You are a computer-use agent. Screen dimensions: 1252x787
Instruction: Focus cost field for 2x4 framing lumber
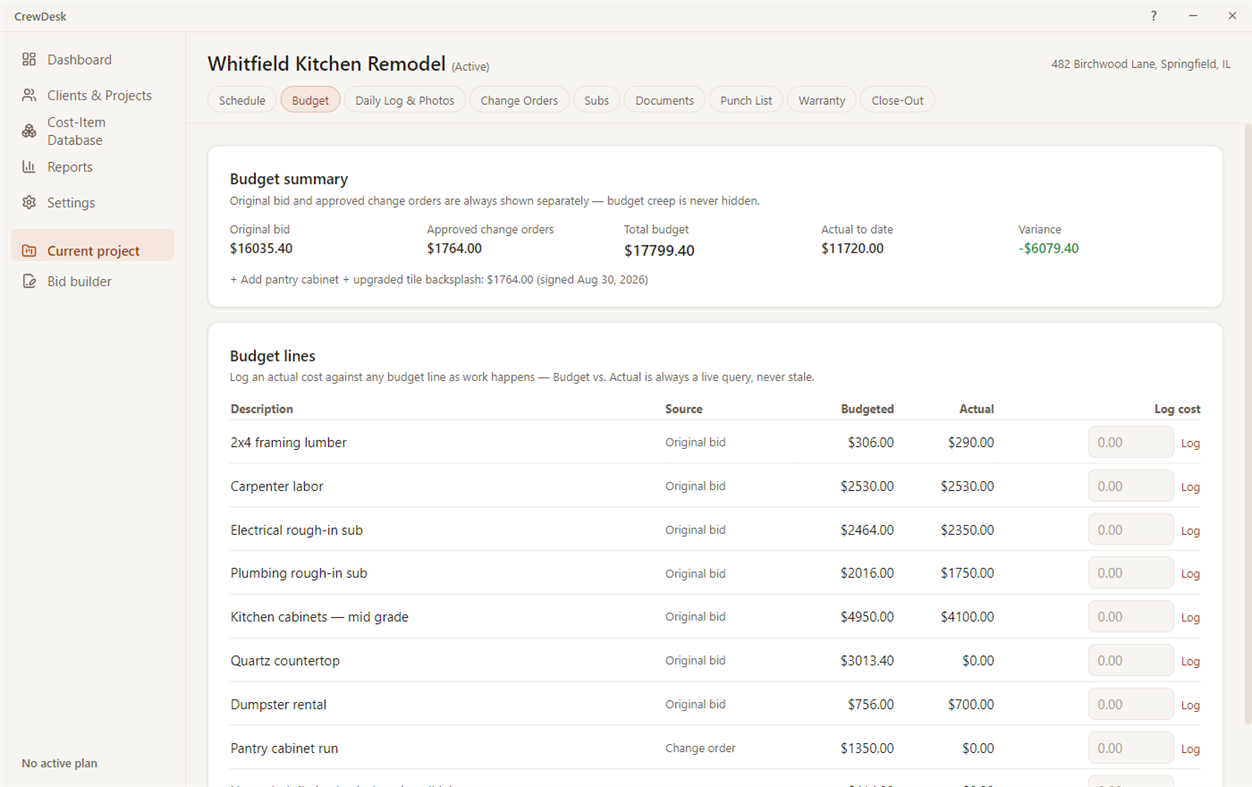[x=1131, y=442]
